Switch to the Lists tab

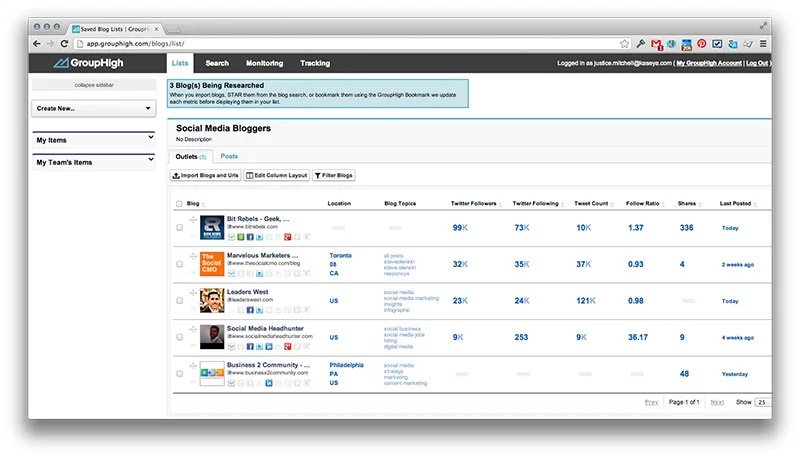point(180,63)
